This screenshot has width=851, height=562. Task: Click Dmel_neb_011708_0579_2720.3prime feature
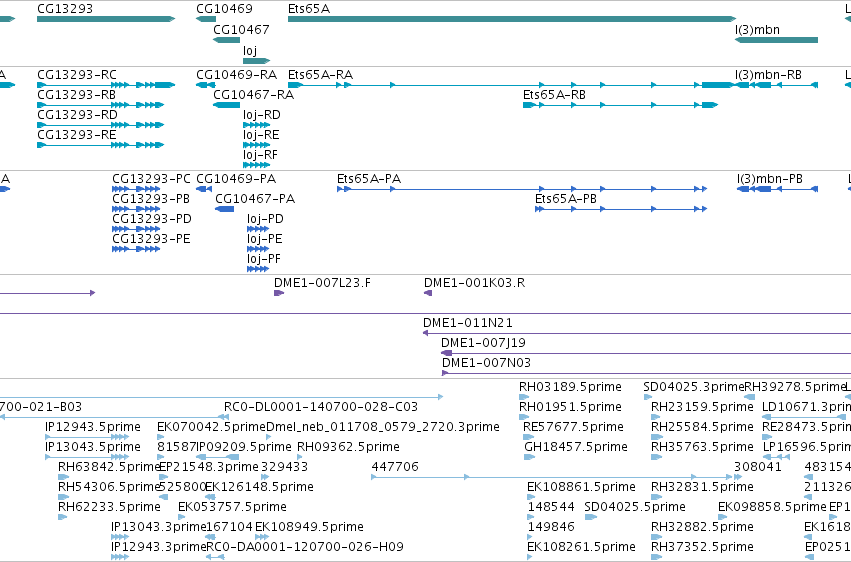point(269,437)
